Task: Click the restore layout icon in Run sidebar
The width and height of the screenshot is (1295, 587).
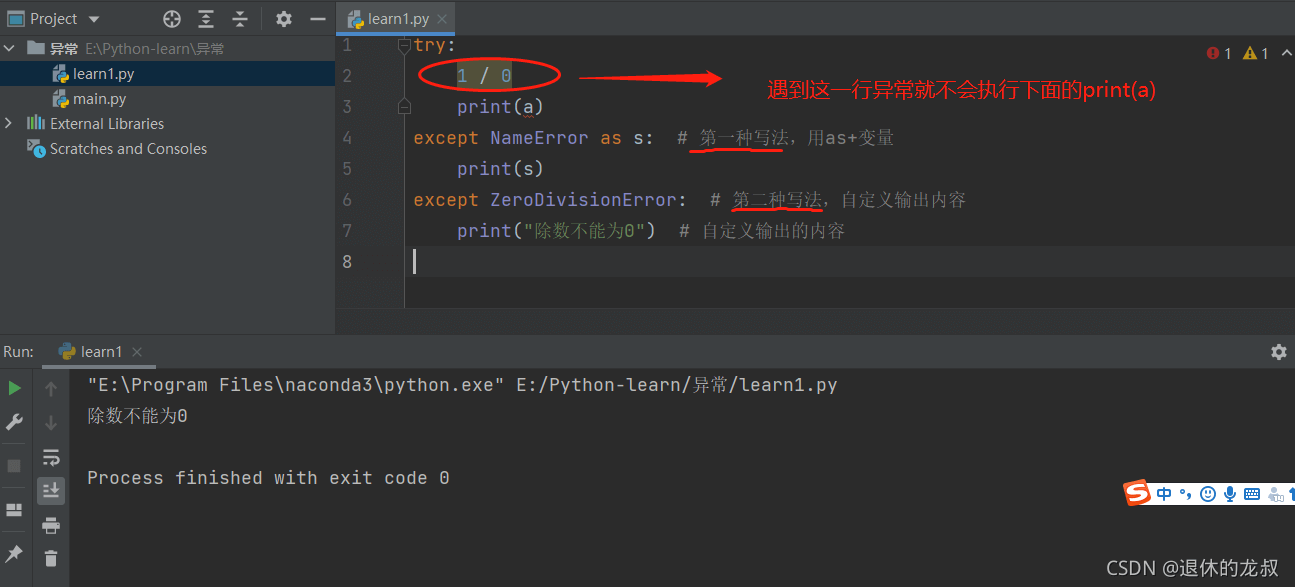Action: tap(14, 510)
